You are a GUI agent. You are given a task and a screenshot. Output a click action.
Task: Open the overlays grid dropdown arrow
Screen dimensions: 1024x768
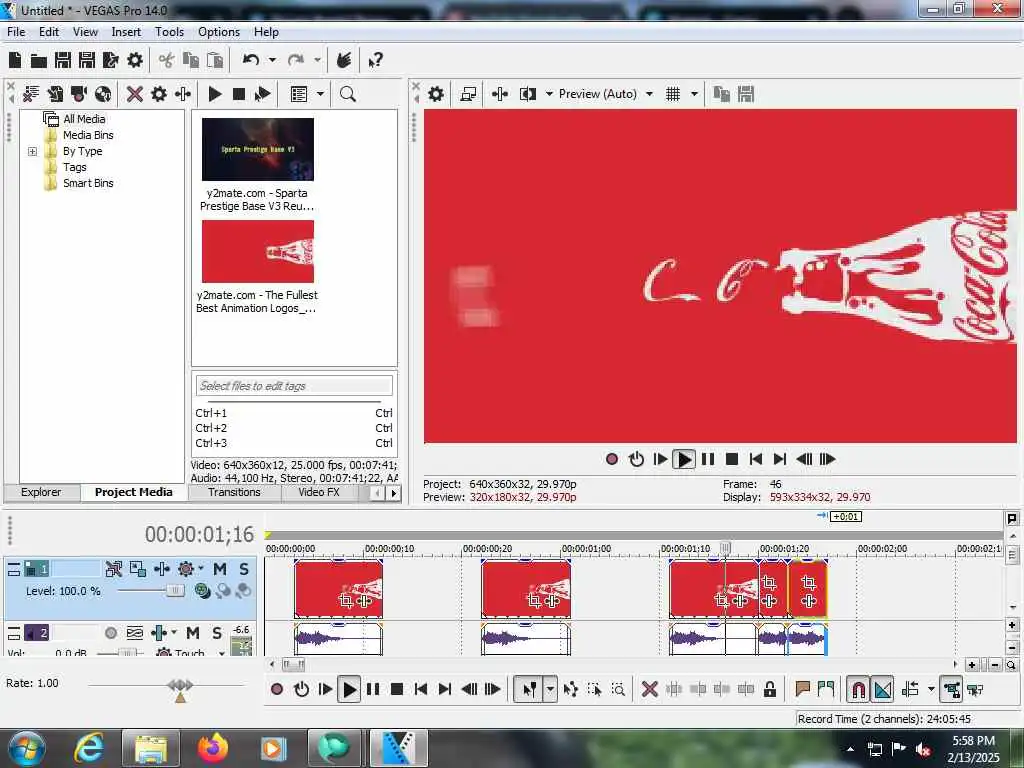pos(694,94)
